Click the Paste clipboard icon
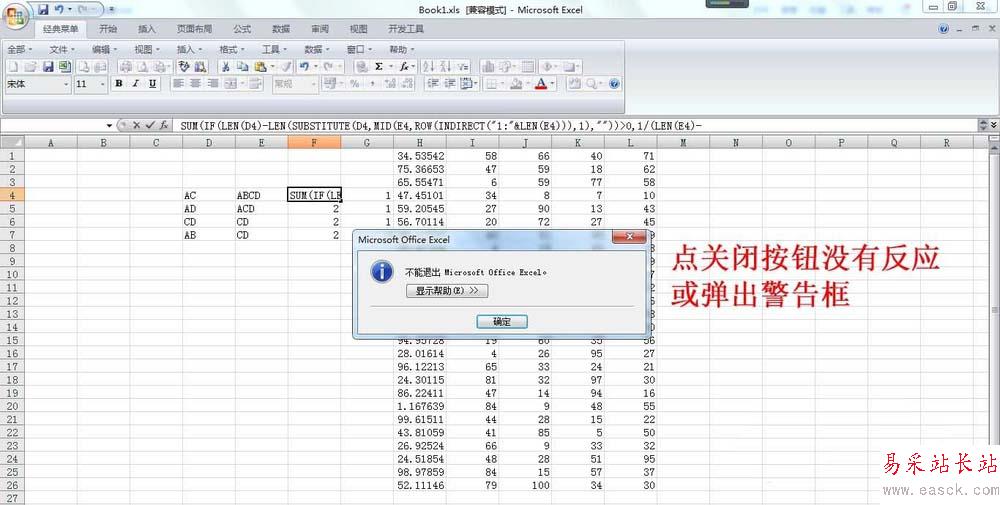Image resolution: width=1000 pixels, height=505 pixels. (x=260, y=66)
